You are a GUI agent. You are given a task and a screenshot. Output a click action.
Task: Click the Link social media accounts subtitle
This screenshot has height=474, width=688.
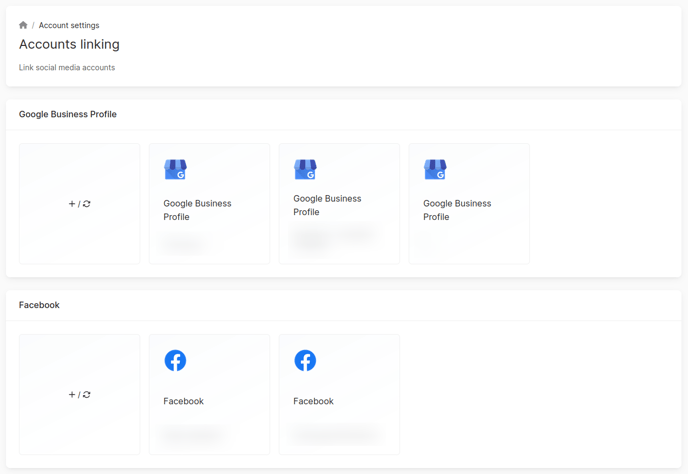click(x=67, y=68)
